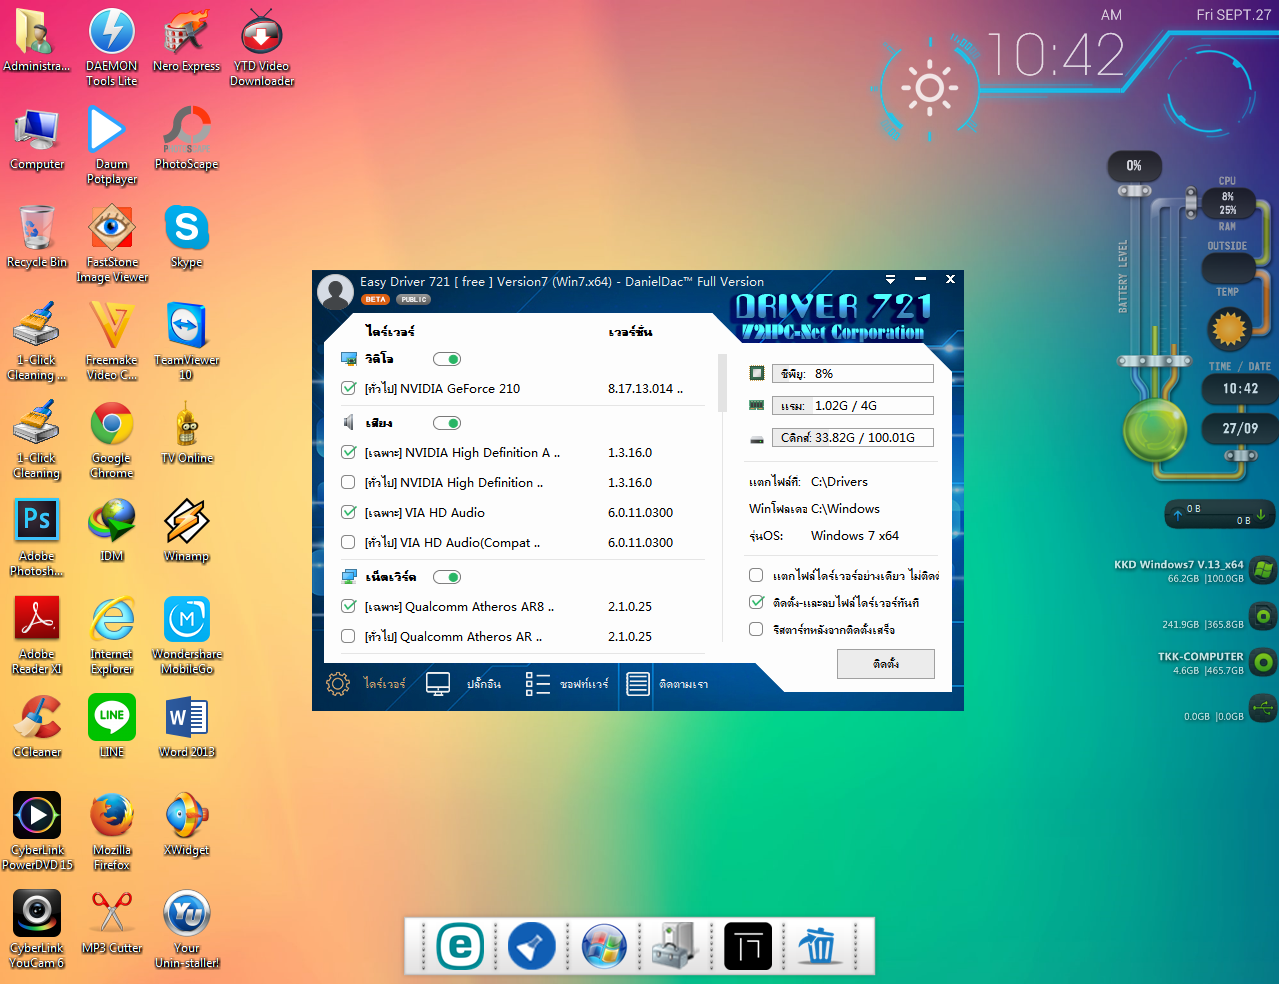Image resolution: width=1279 pixels, height=984 pixels.
Task: Select Nero Express desktop icon
Action: coord(186,40)
